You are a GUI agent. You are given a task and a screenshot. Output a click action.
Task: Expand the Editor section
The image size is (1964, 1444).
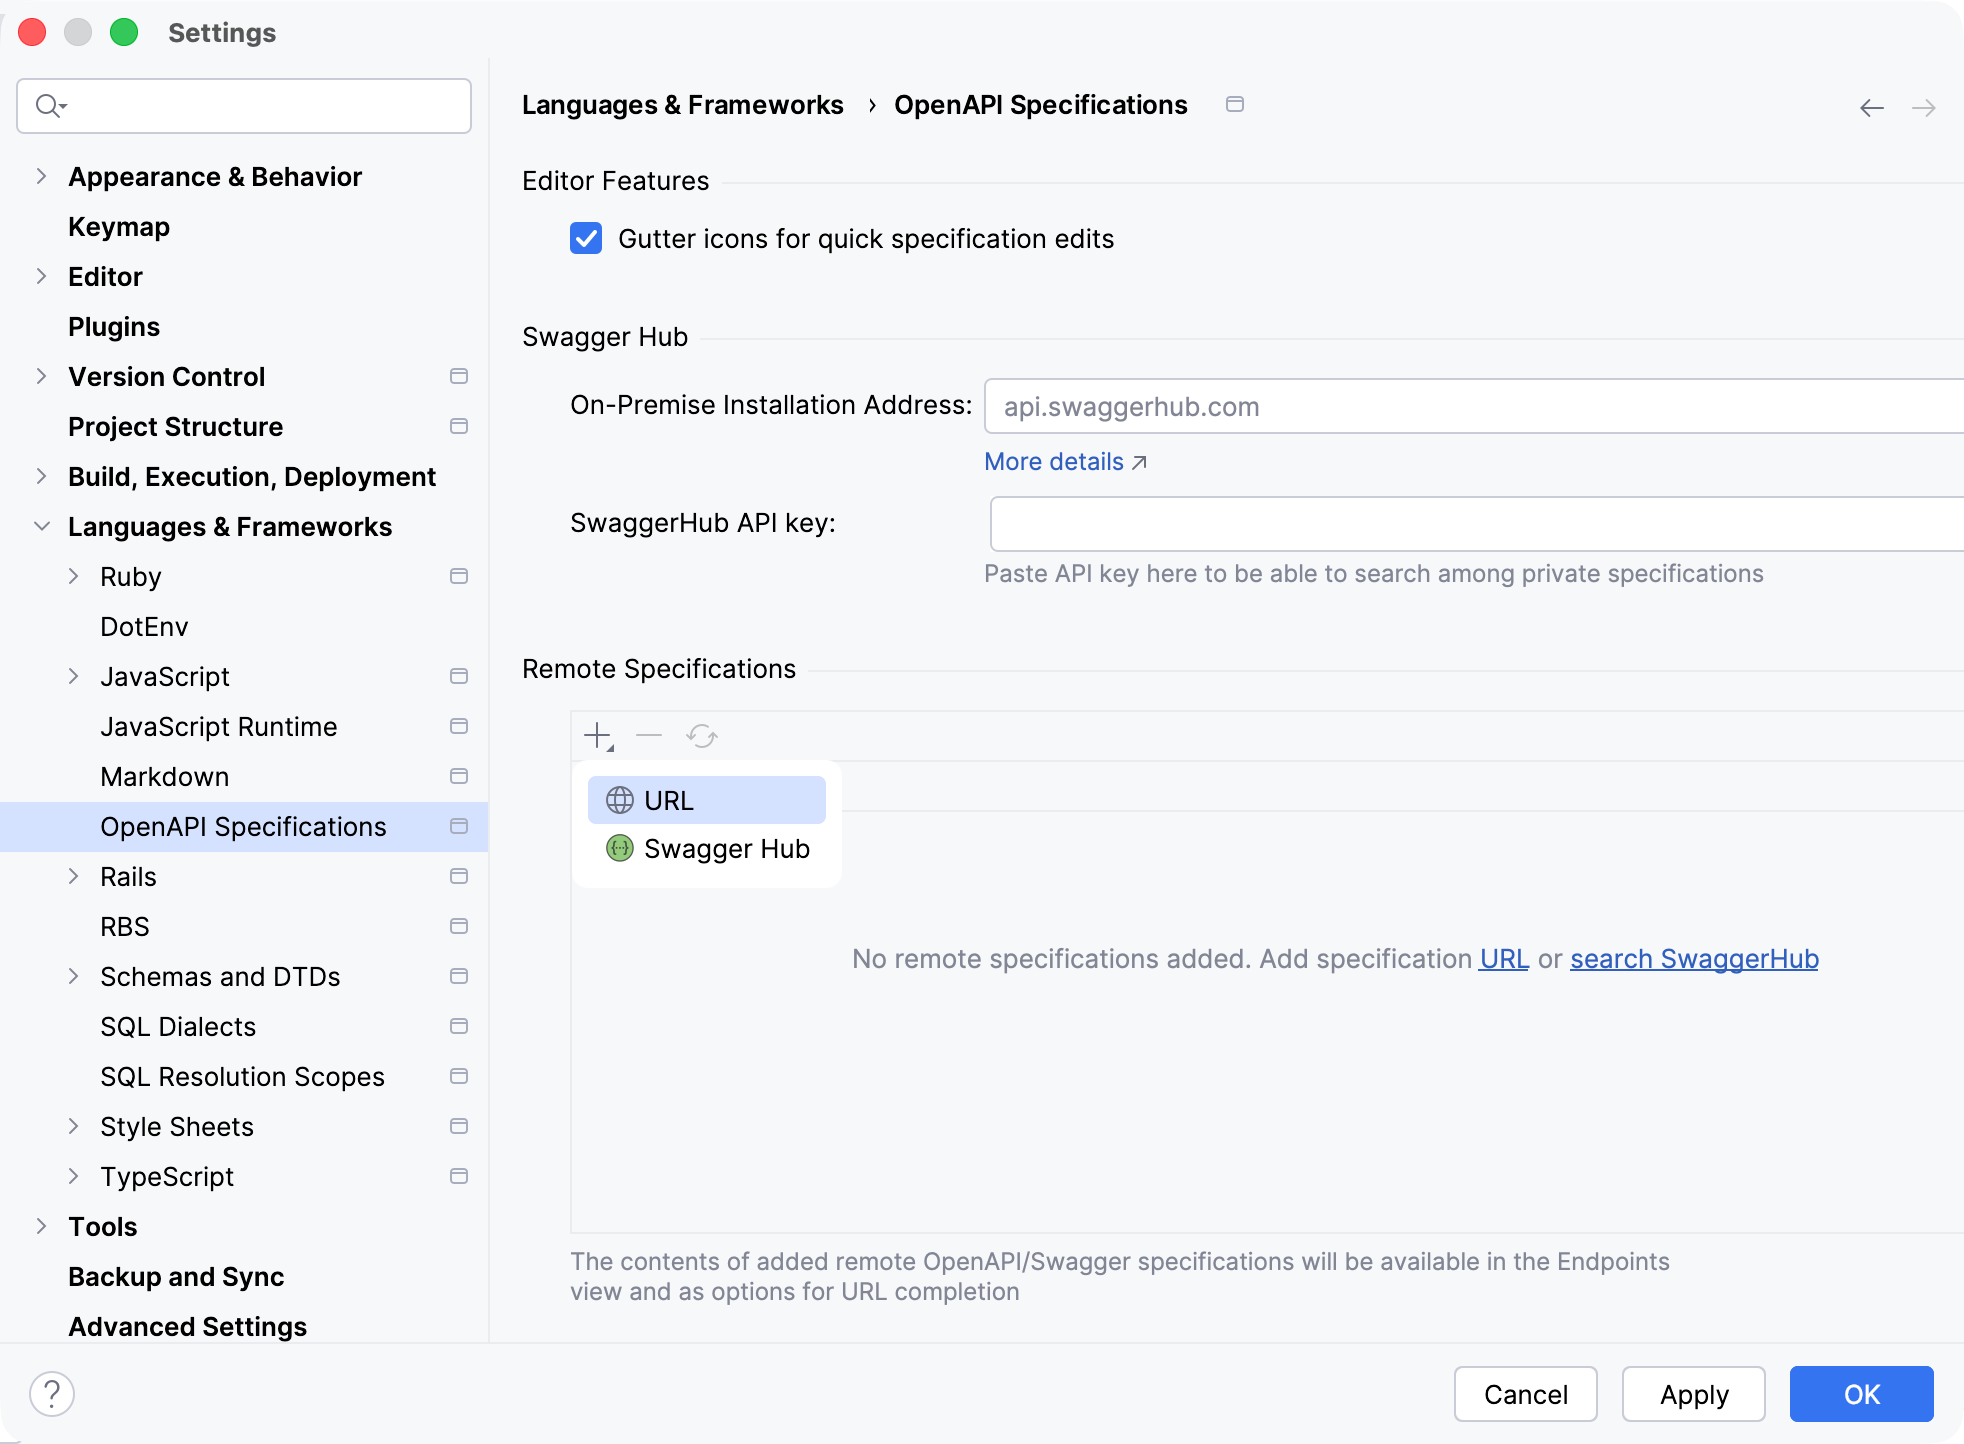(x=41, y=276)
